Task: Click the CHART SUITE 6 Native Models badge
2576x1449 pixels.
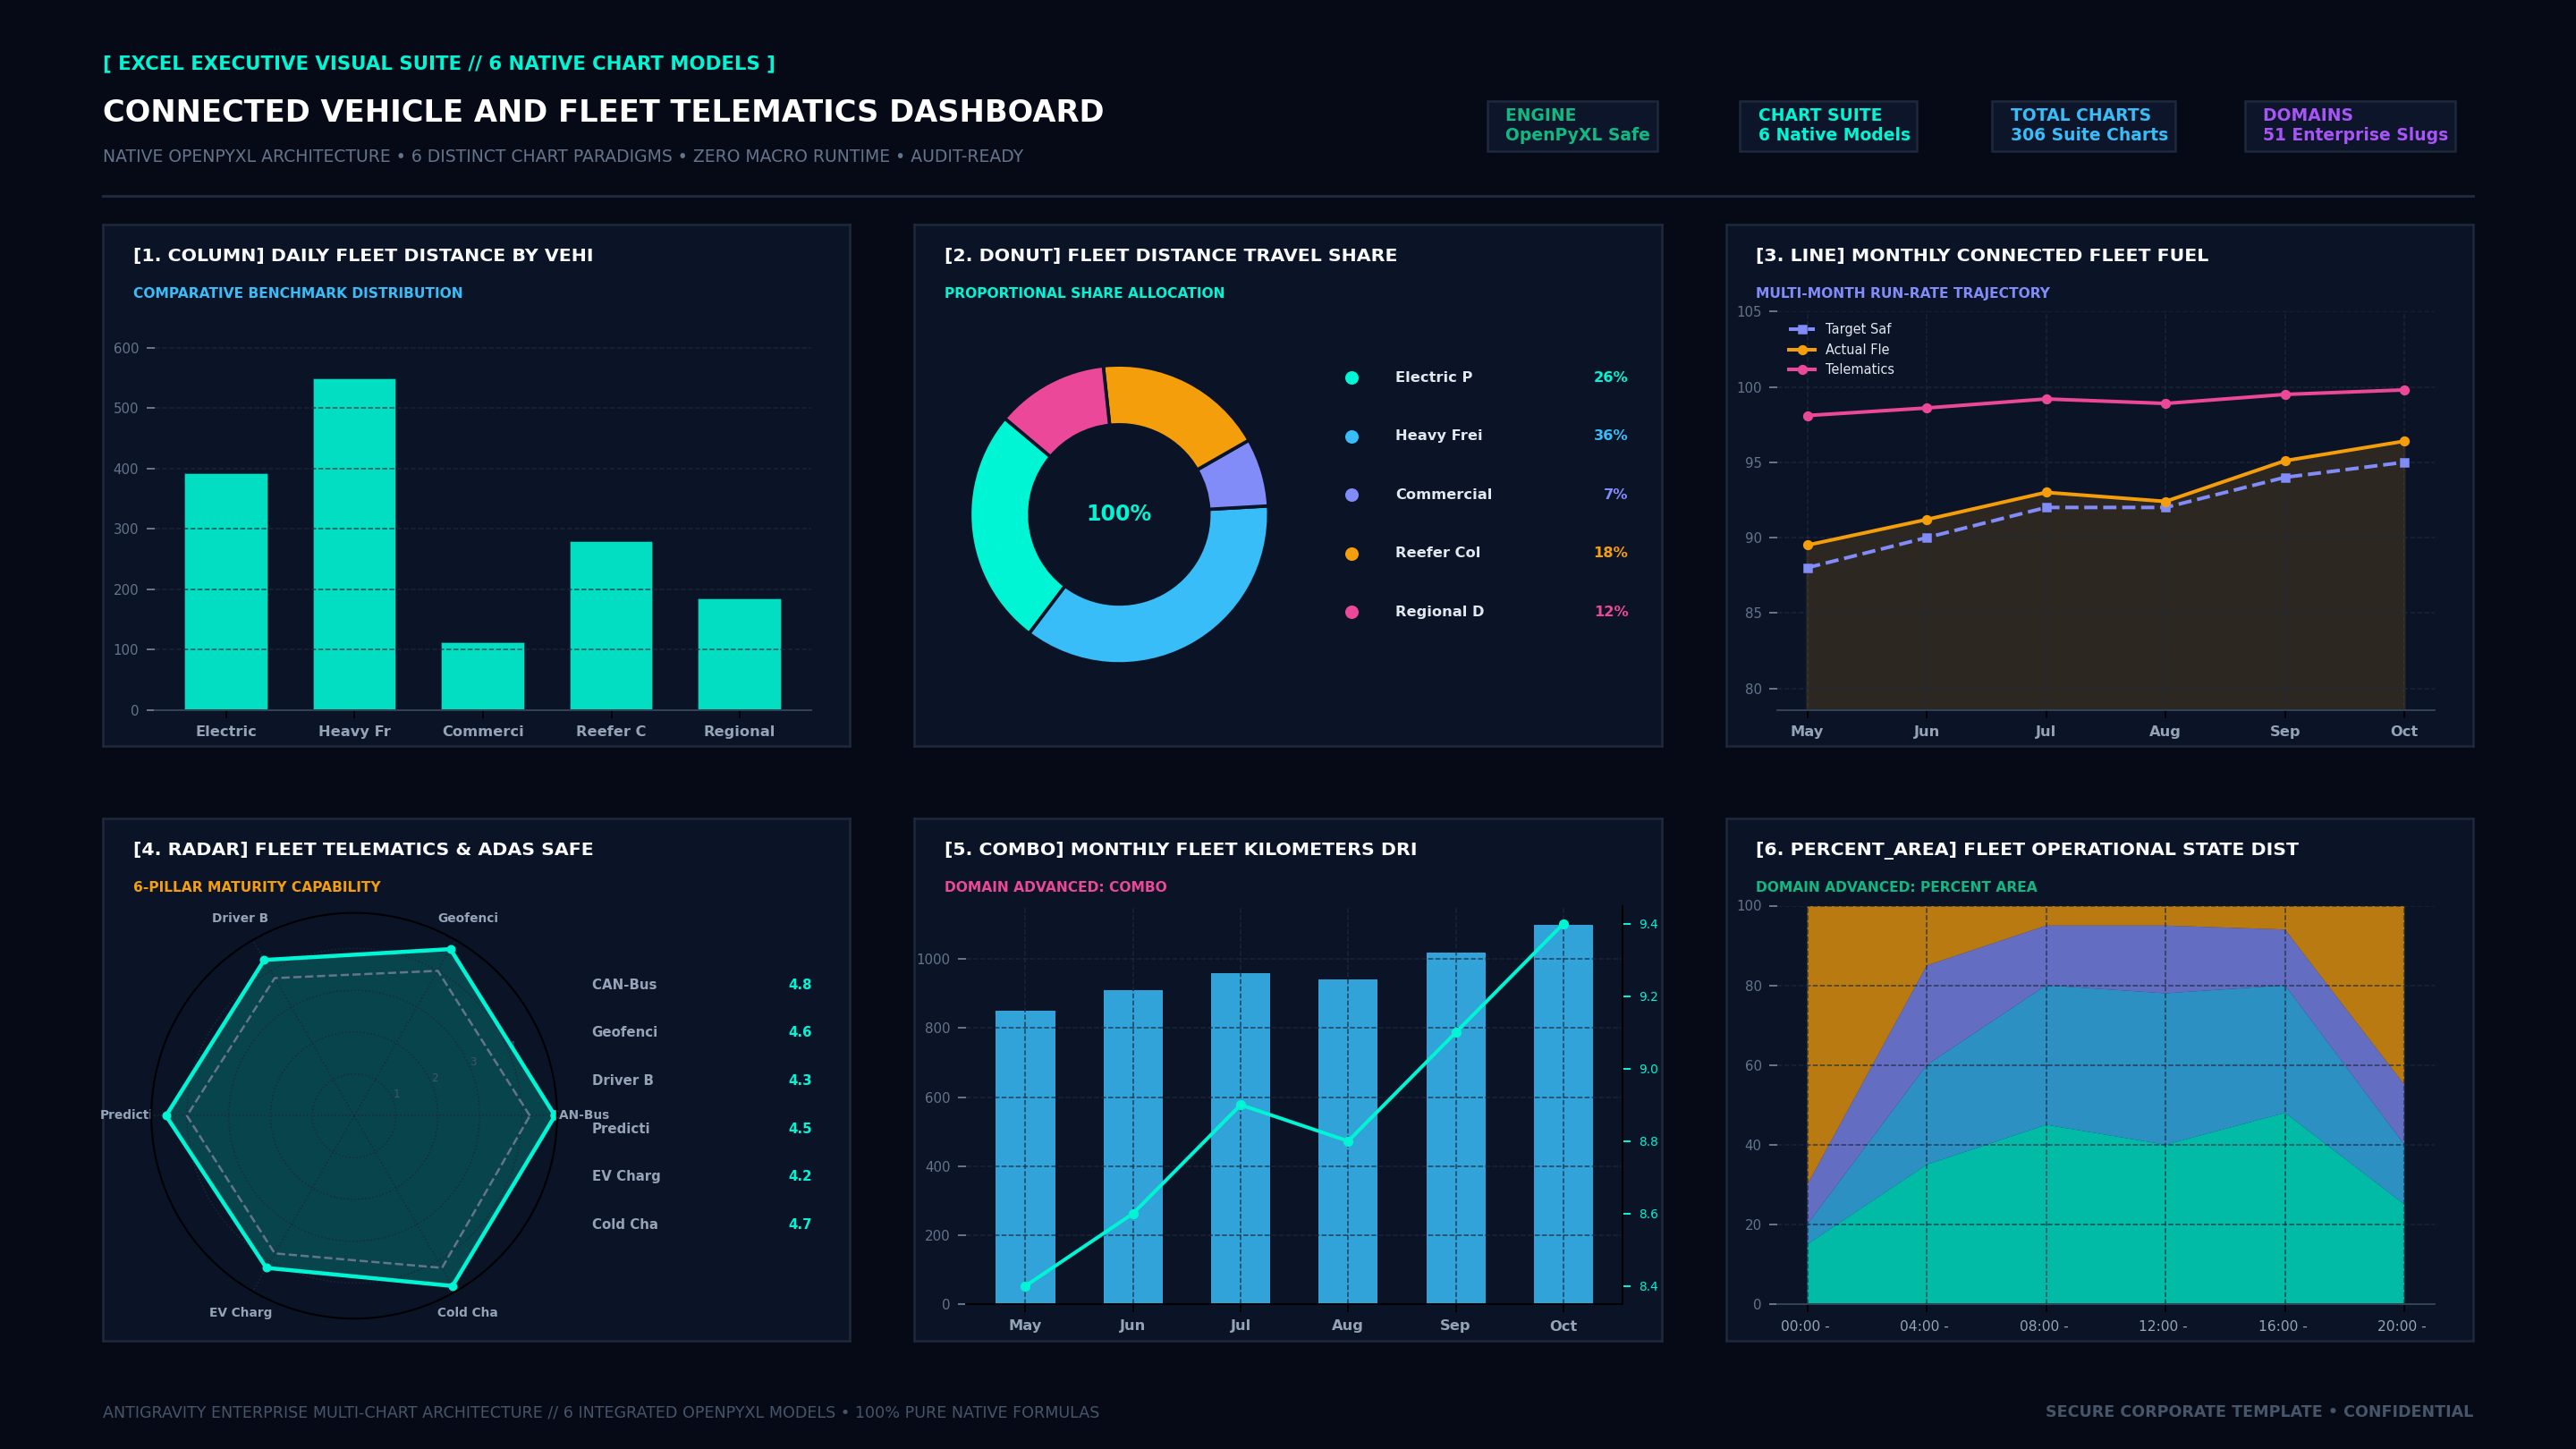Action: click(1828, 126)
